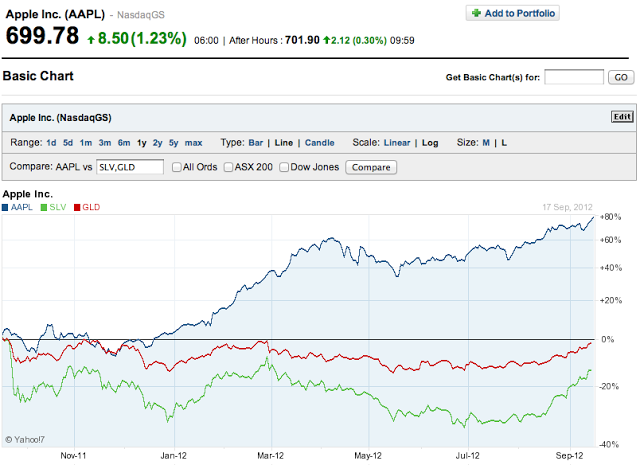Viewport: 640px width, 465px height.
Task: Click the After Hours price 701.90
Action: point(302,40)
